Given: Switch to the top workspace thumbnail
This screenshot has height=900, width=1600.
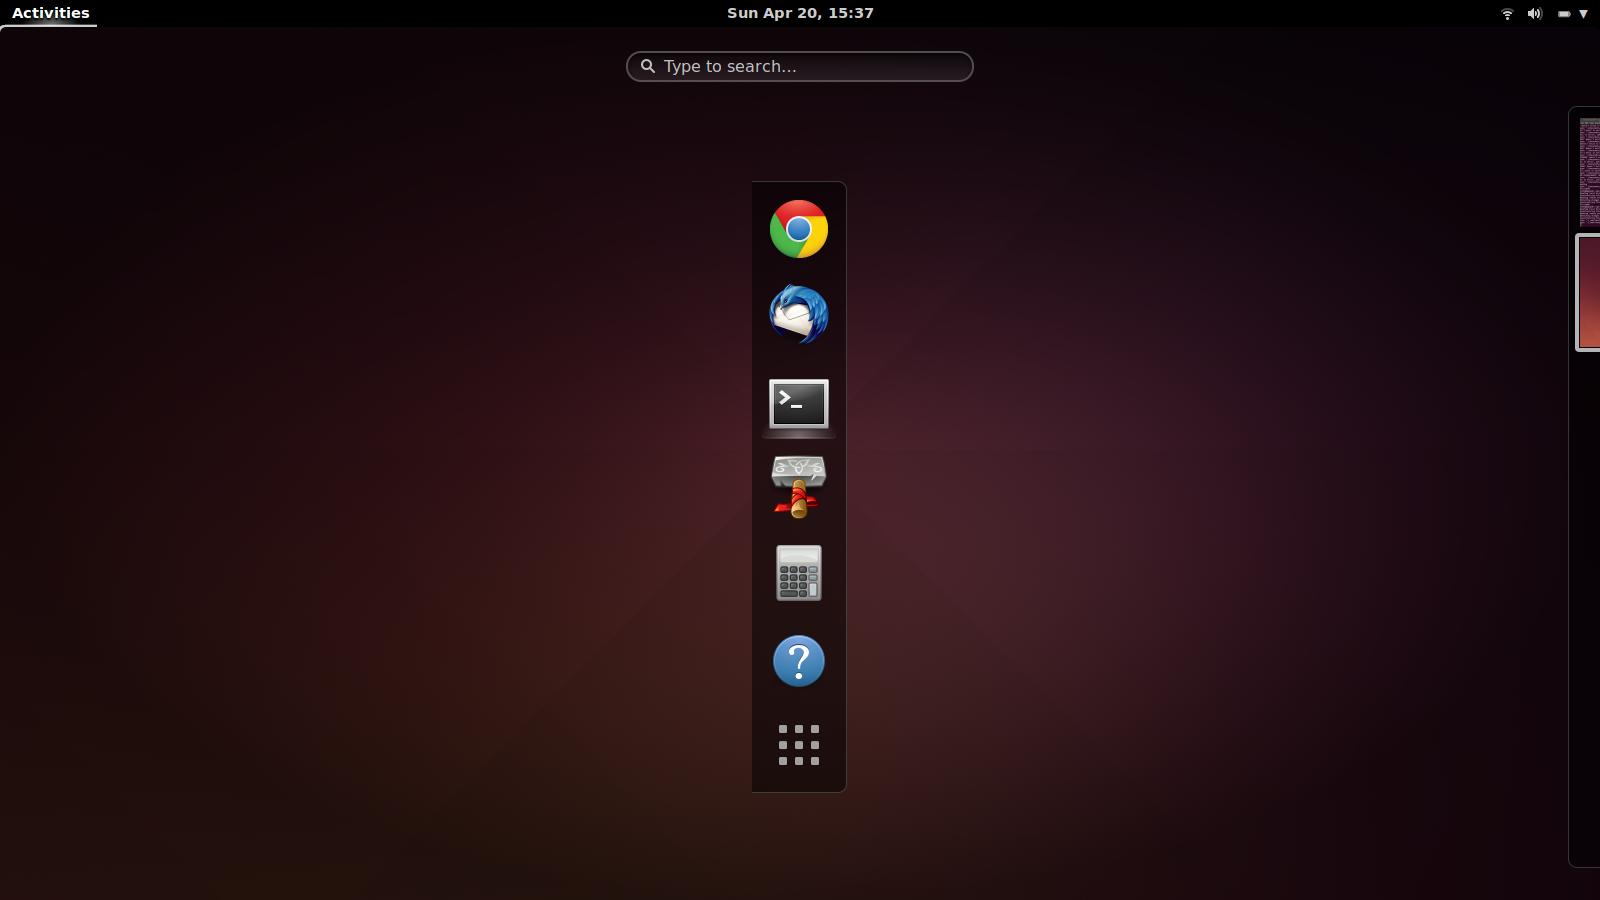Looking at the screenshot, I should coord(1590,170).
